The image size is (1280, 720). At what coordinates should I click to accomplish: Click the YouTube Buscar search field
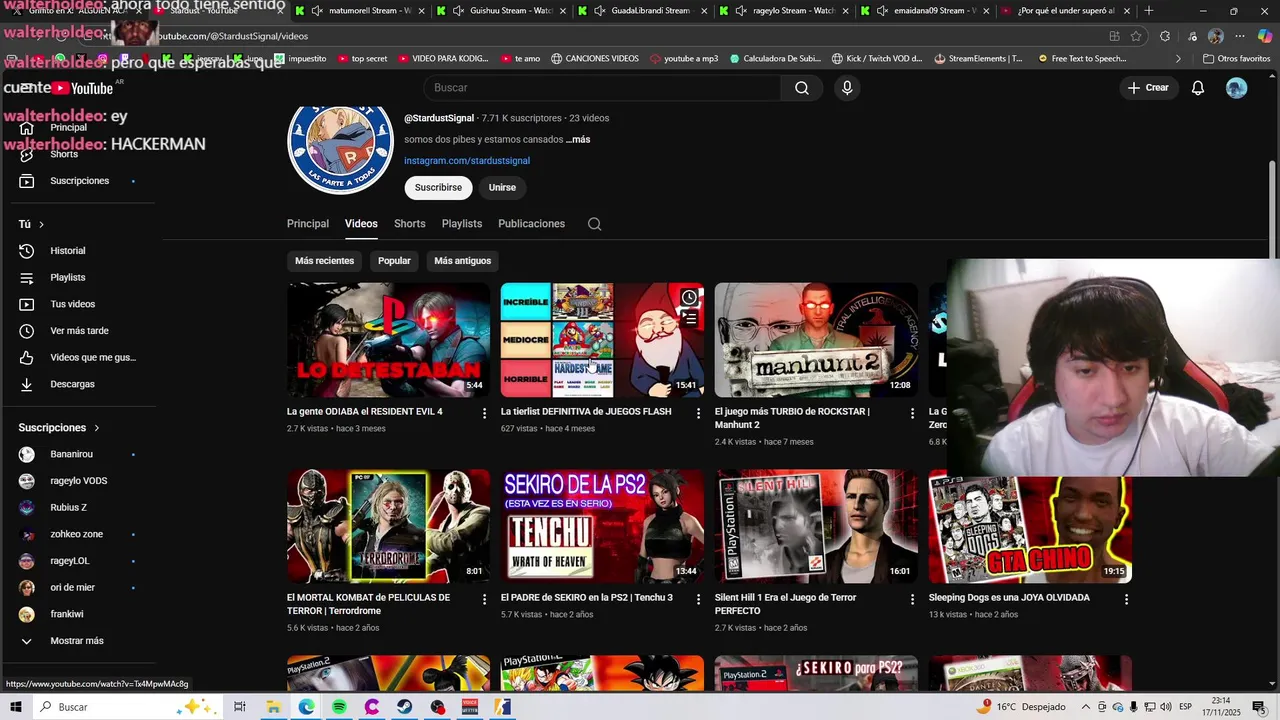[x=602, y=88]
